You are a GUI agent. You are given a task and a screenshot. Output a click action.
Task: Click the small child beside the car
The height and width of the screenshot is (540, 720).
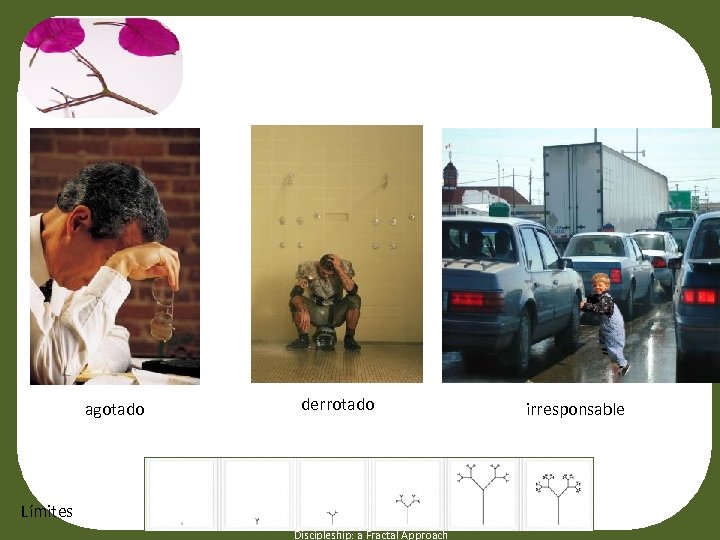(x=605, y=322)
